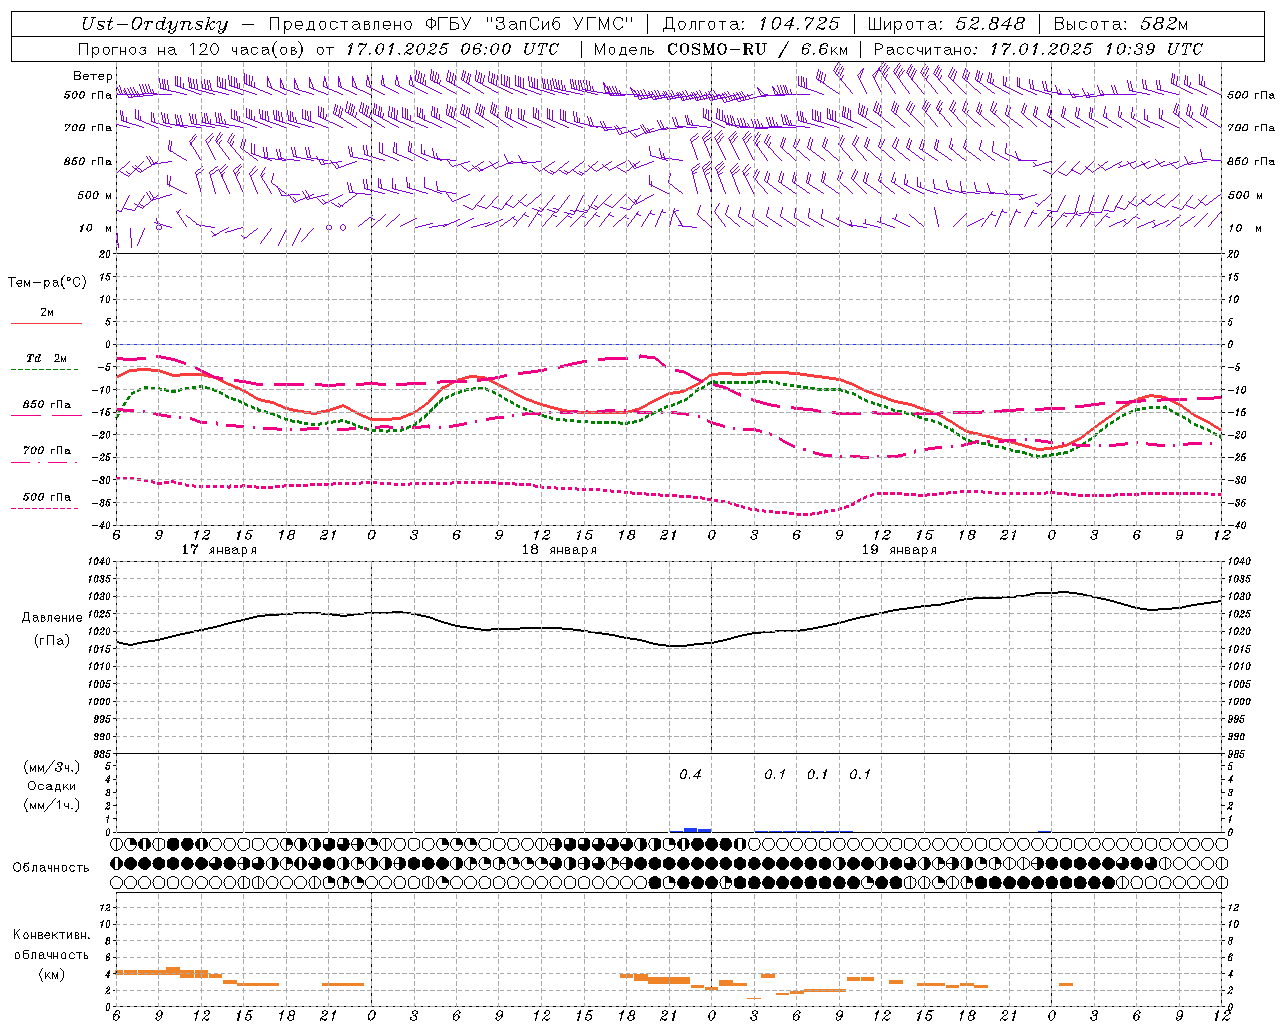
Task: Click the "17 января" date label
Action: (x=219, y=550)
